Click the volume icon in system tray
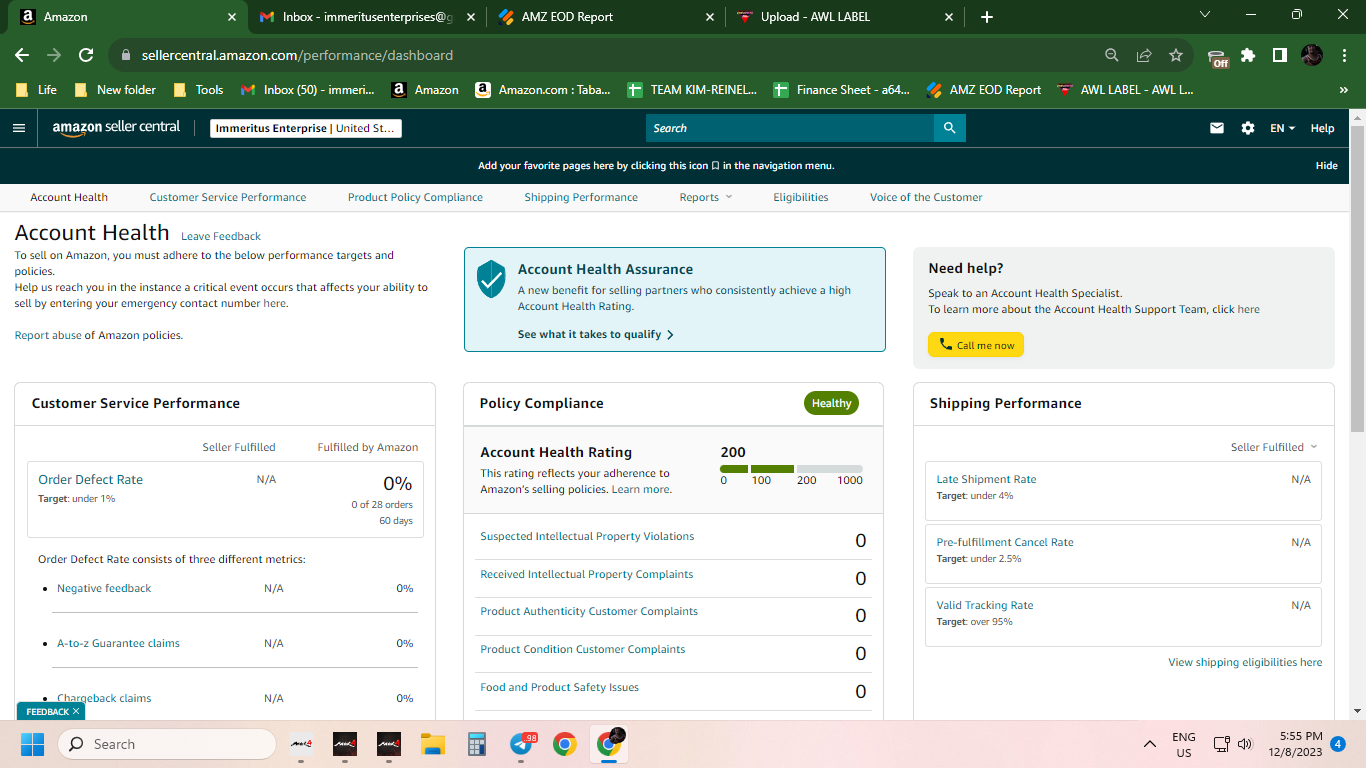Image resolution: width=1366 pixels, height=768 pixels. [x=1245, y=744]
